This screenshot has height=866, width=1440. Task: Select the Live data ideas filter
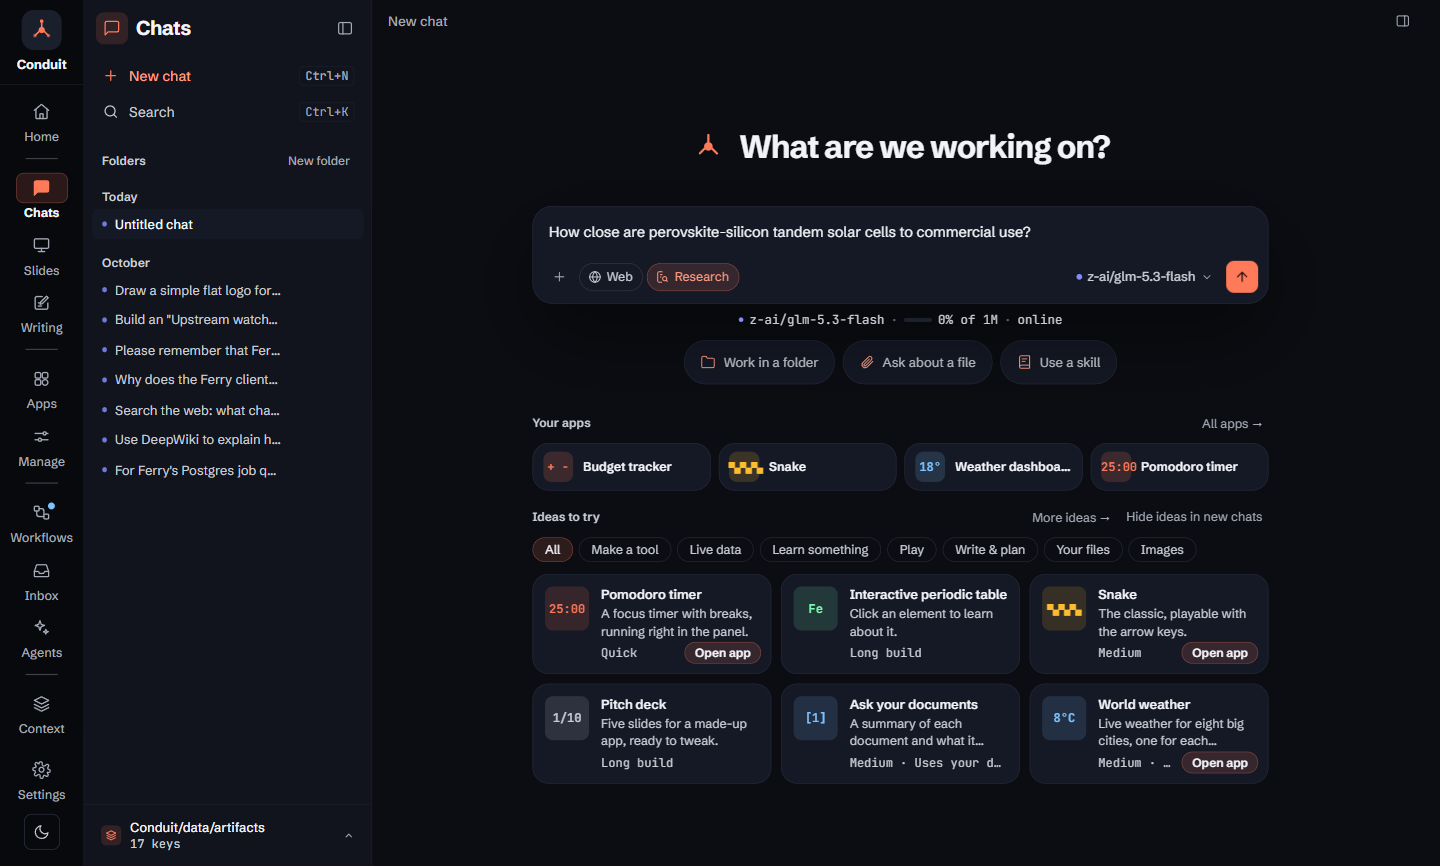tap(715, 550)
